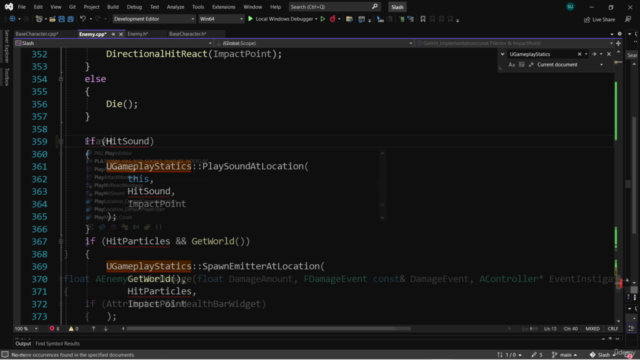Open the Find Symbol Results tab

58,344
